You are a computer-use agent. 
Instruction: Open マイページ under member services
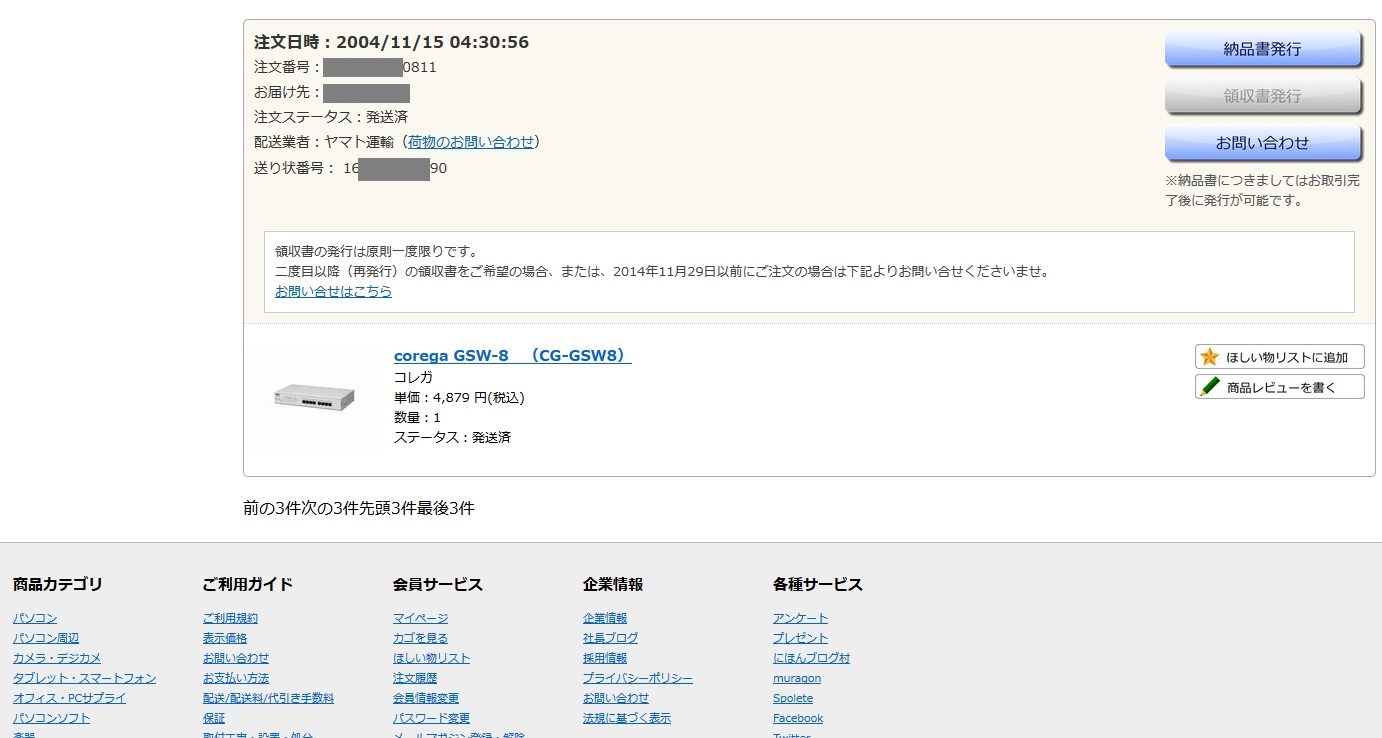click(x=420, y=618)
